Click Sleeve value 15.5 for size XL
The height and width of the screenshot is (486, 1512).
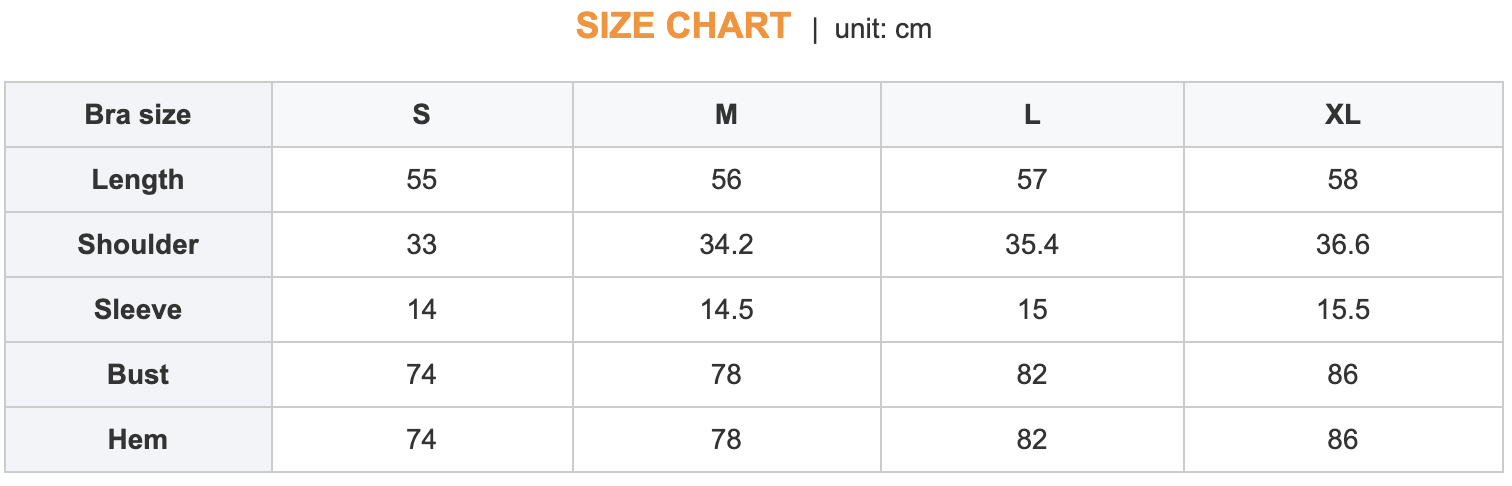coord(1343,310)
